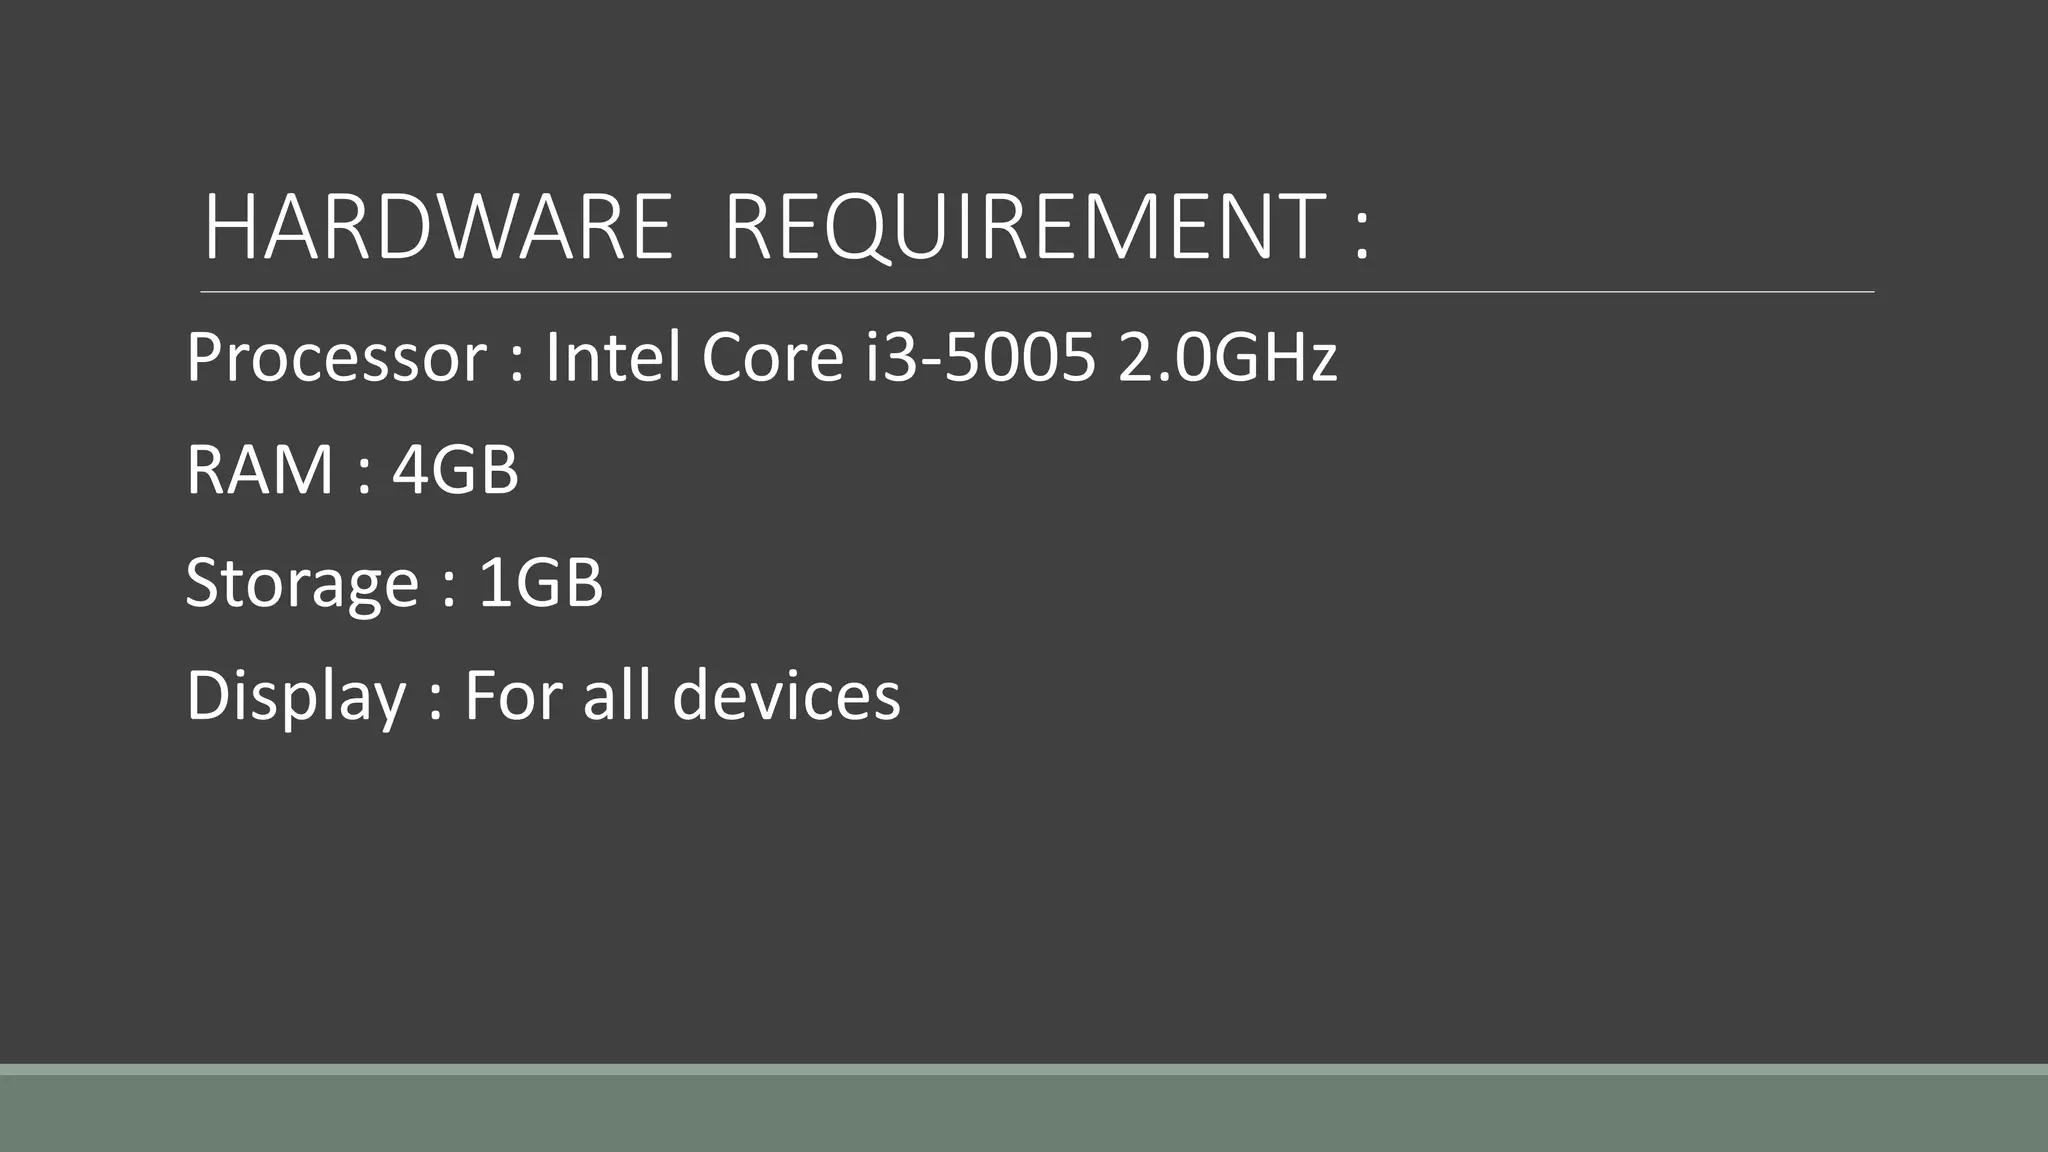Viewport: 2048px width, 1152px height.
Task: Click the Display label
Action: (x=296, y=697)
